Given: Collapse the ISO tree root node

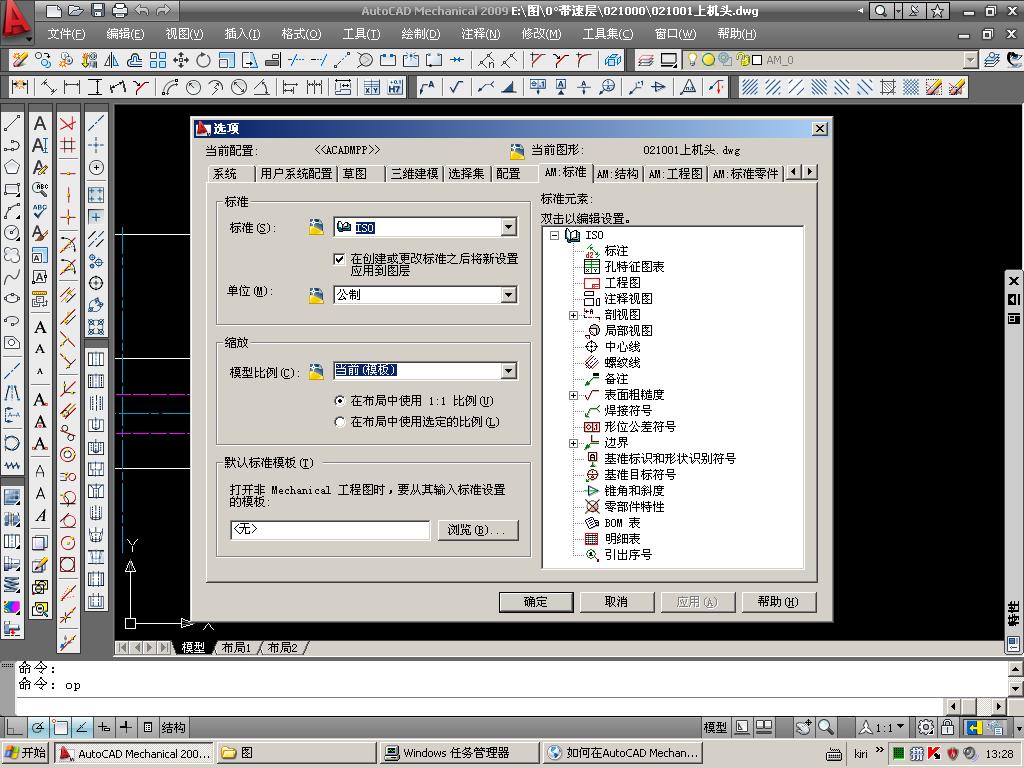Looking at the screenshot, I should coord(554,235).
